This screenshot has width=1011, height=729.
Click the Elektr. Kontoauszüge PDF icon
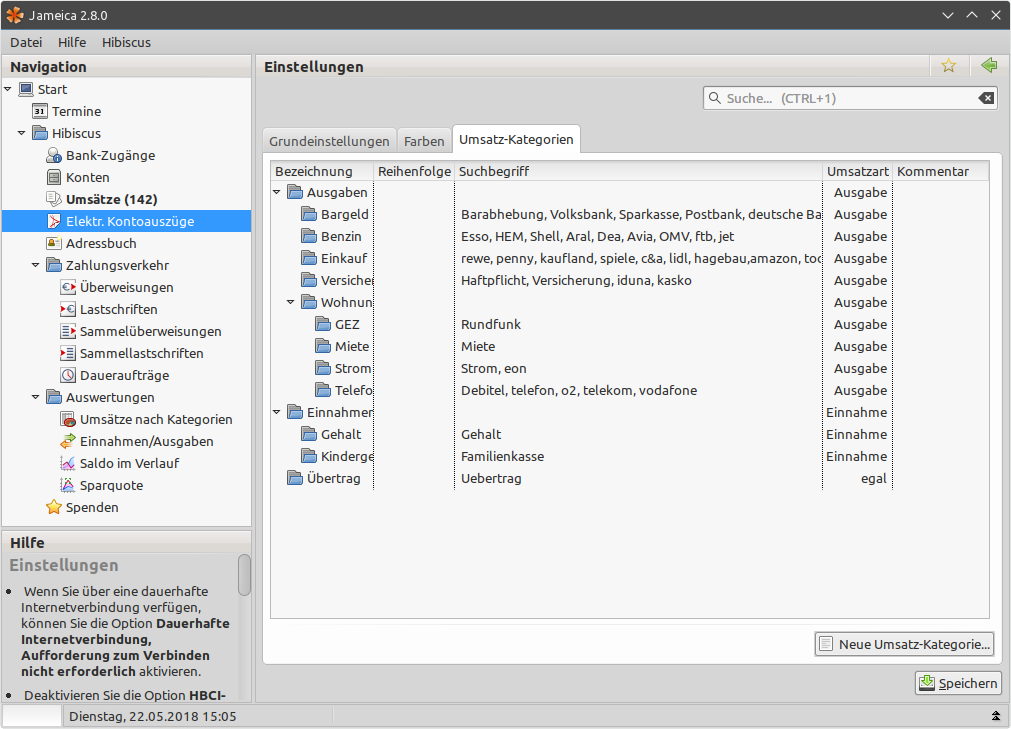(54, 221)
